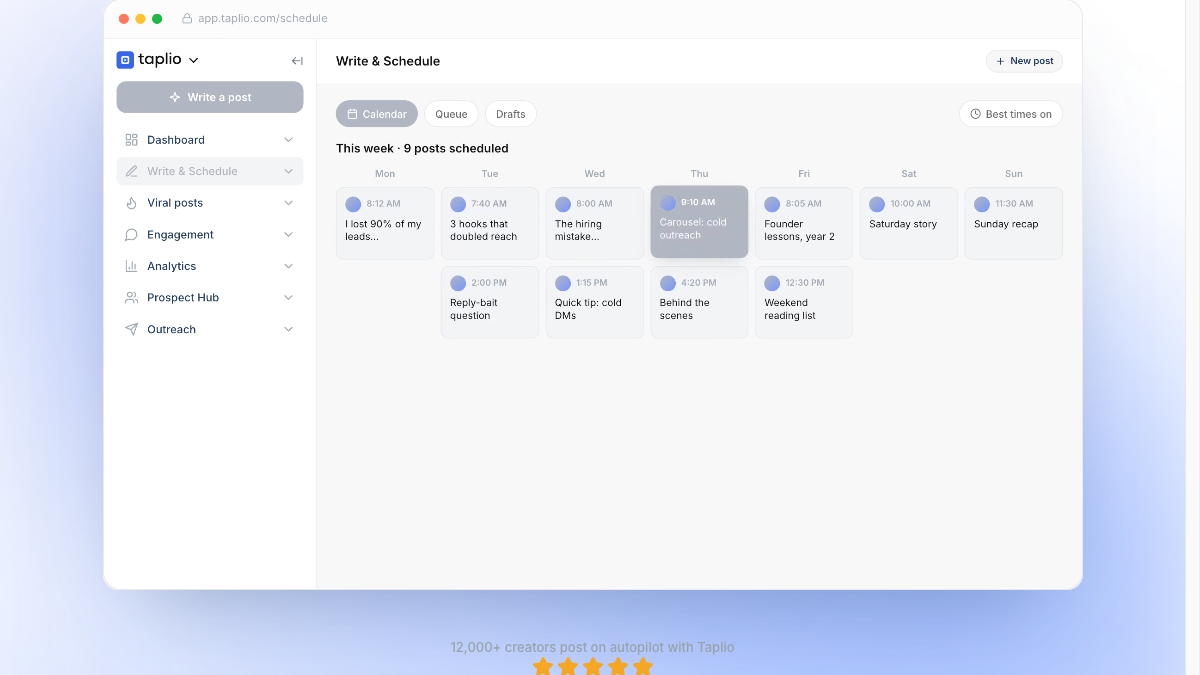Open Engagement in the sidebar

point(210,235)
